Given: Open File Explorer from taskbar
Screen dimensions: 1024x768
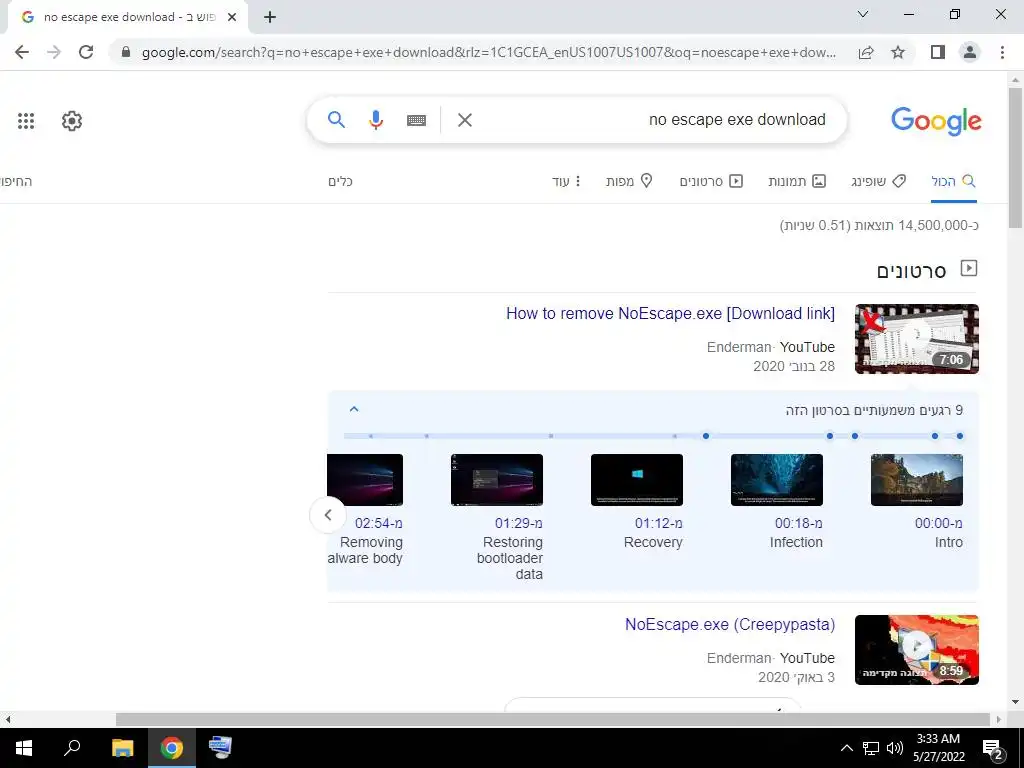Looking at the screenshot, I should [x=122, y=748].
